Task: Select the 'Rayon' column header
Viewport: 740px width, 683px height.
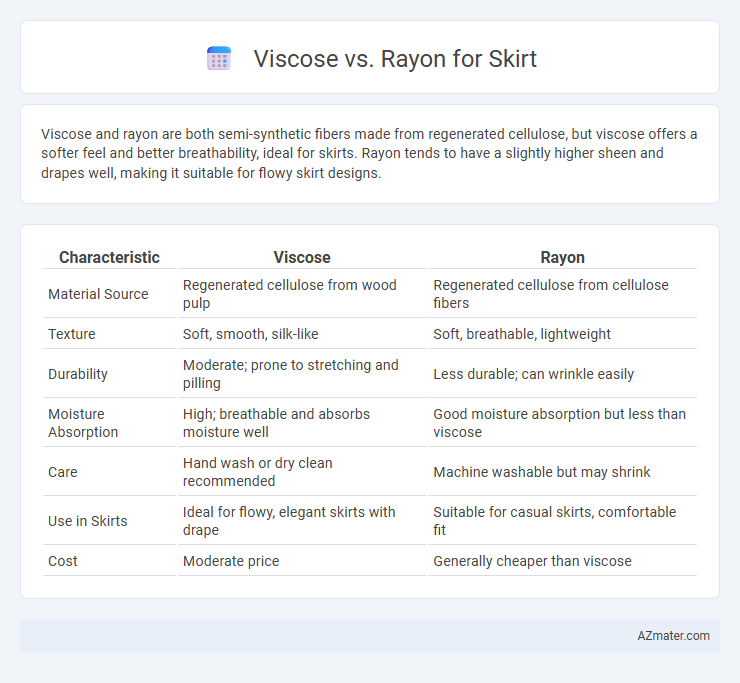Action: (563, 257)
